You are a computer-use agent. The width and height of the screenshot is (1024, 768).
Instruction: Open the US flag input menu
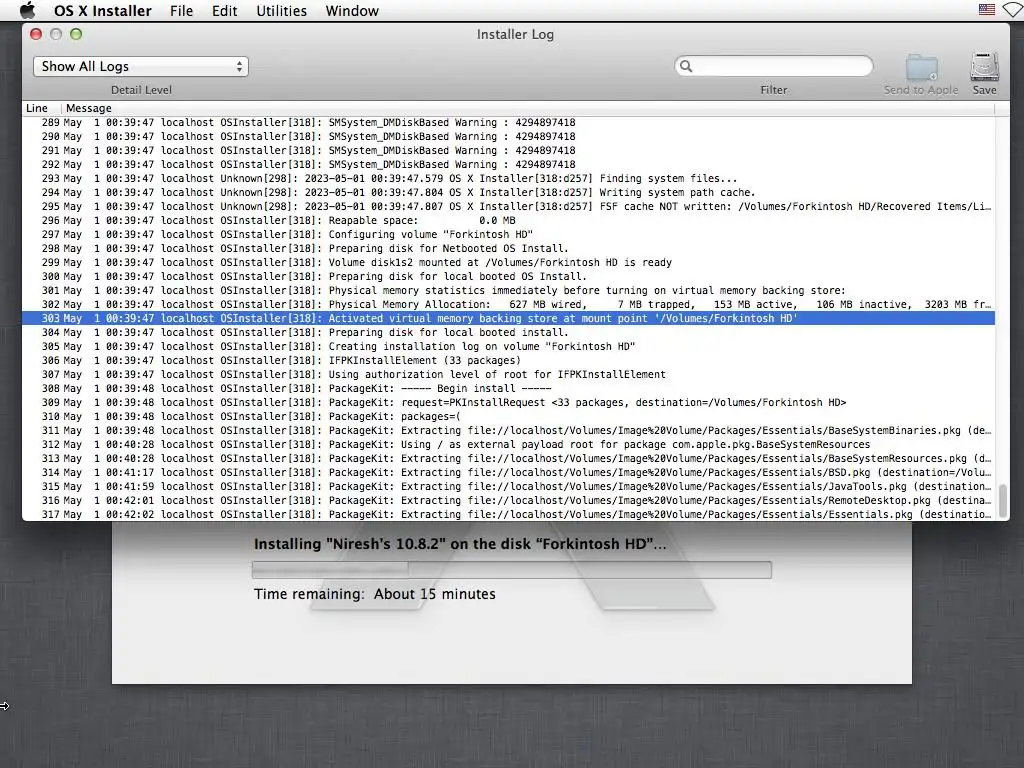point(987,10)
